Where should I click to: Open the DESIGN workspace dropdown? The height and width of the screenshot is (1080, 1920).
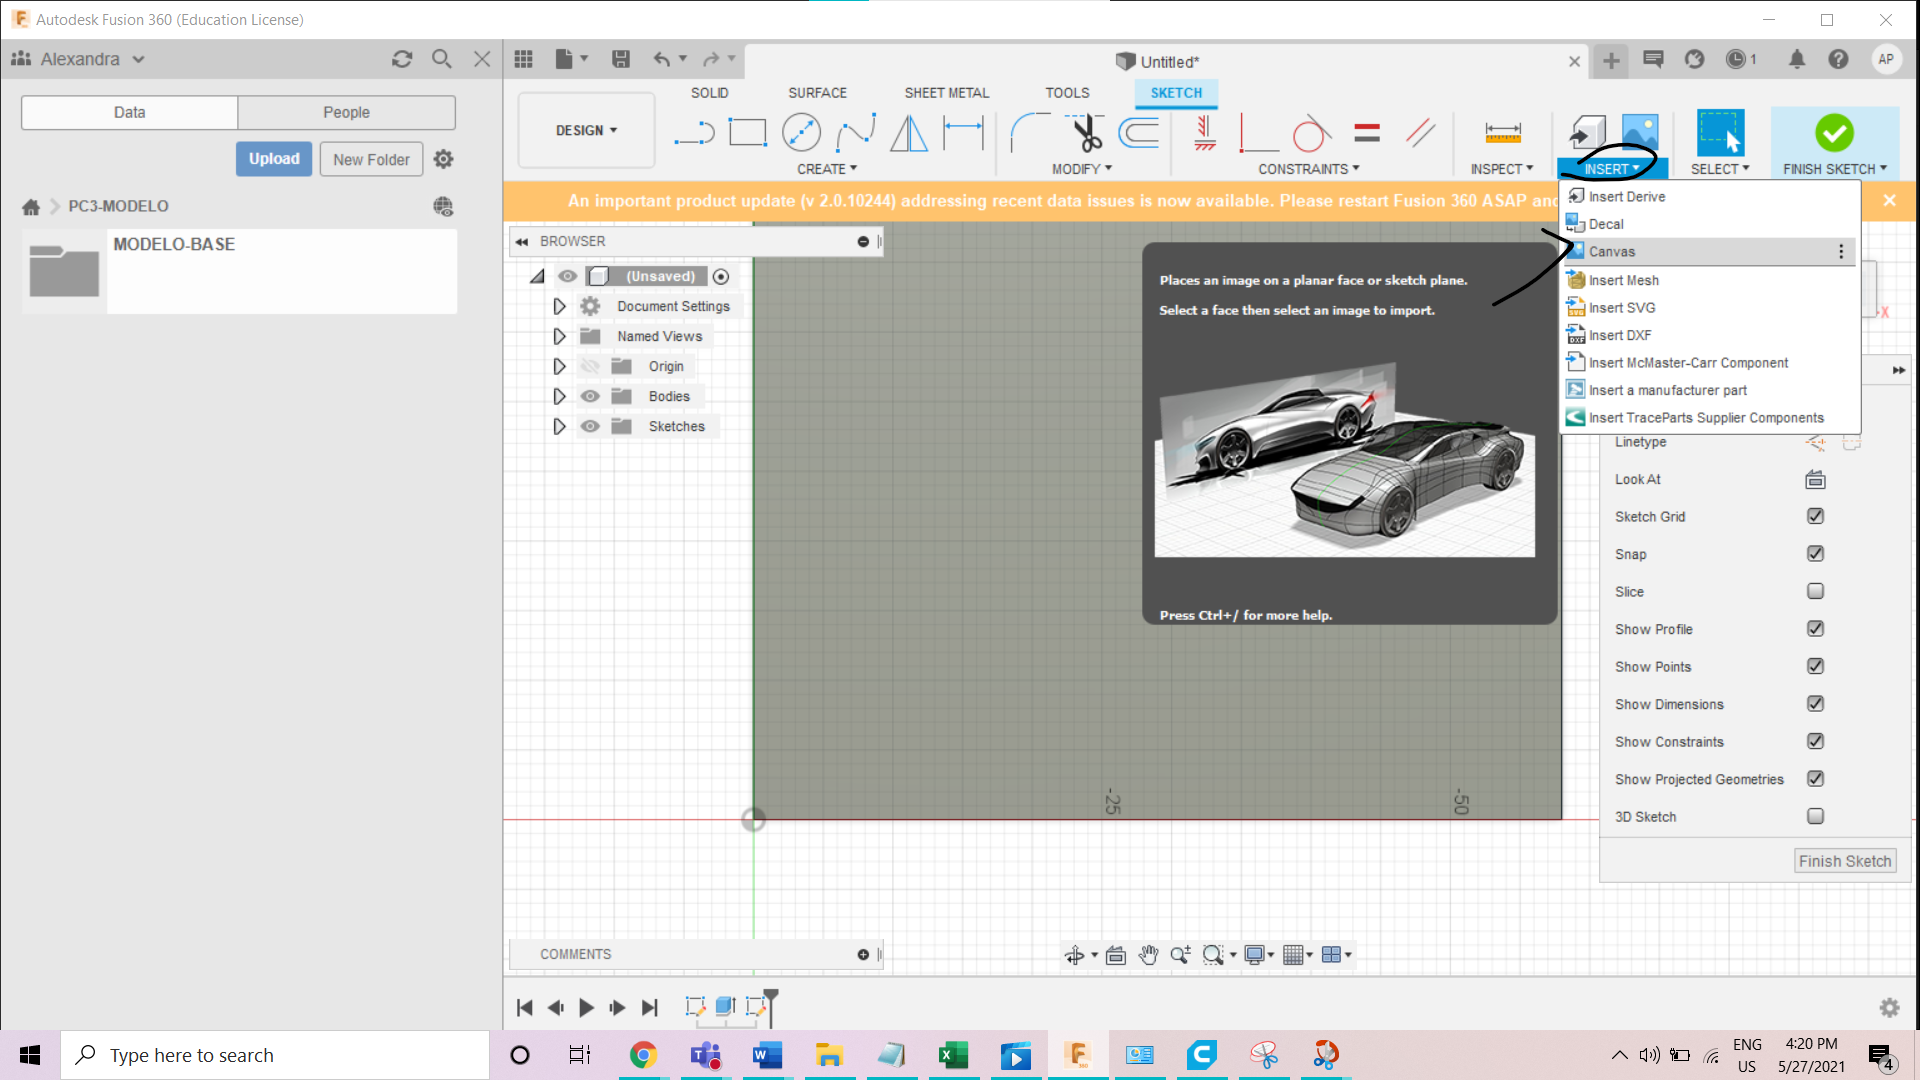click(x=586, y=131)
